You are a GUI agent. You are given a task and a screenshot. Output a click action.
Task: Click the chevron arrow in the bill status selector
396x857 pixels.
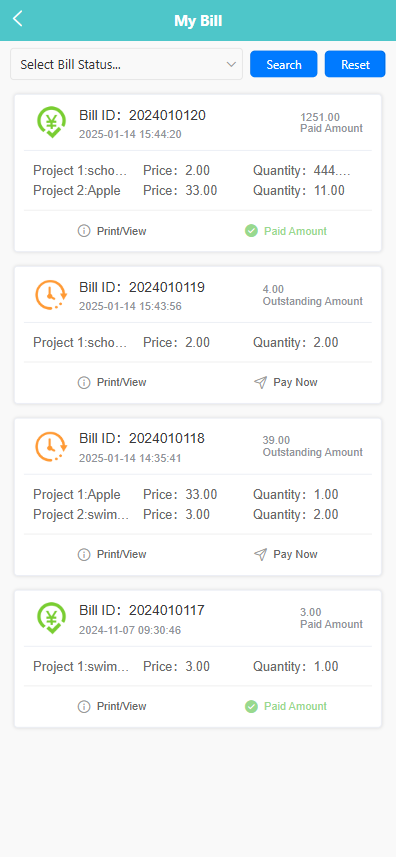pyautogui.click(x=230, y=64)
